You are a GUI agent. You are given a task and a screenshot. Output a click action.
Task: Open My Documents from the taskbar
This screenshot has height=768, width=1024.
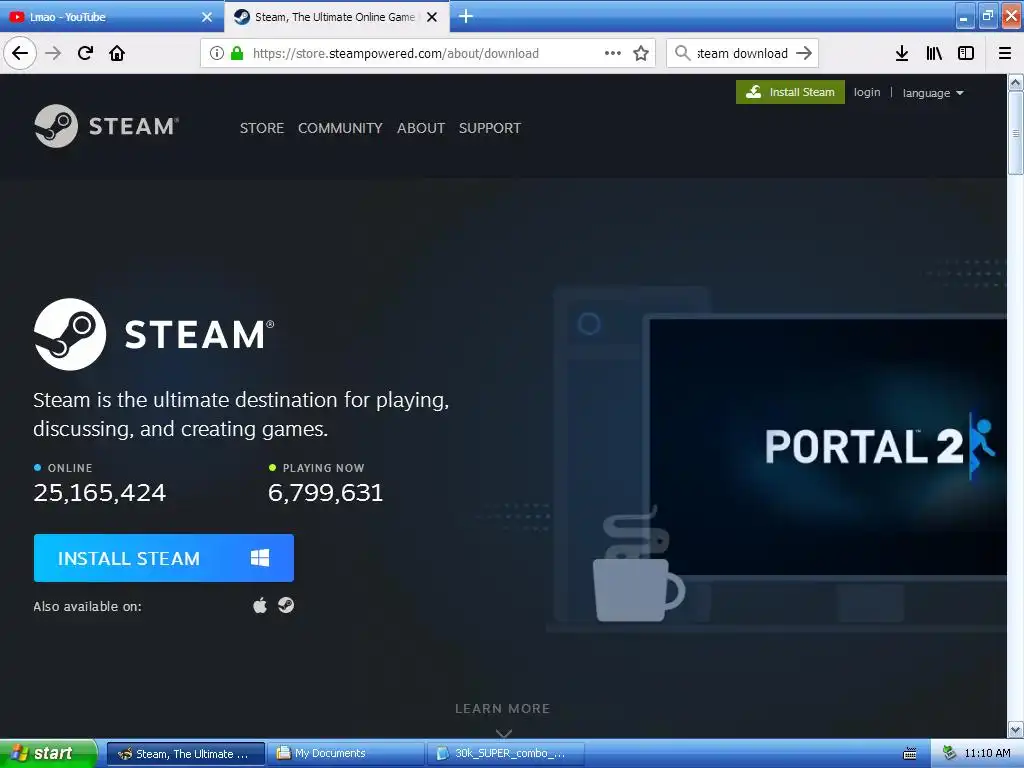pyautogui.click(x=345, y=754)
